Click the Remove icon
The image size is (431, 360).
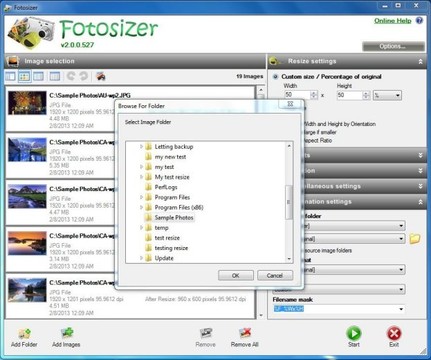[206, 334]
